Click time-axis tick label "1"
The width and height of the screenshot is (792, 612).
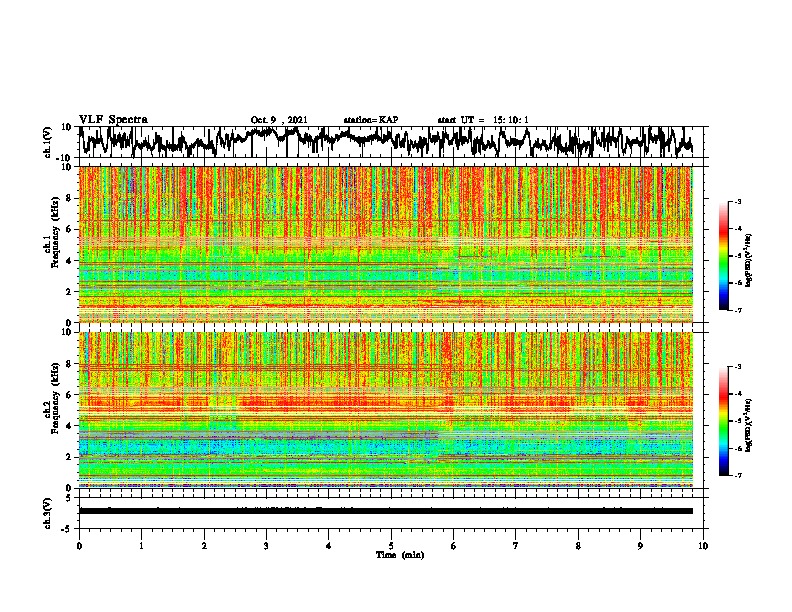[141, 546]
